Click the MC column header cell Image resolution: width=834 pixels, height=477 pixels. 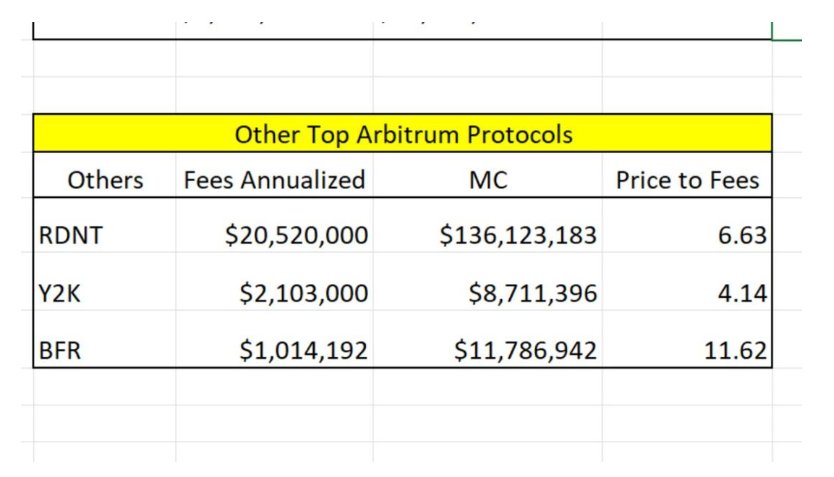click(x=488, y=175)
